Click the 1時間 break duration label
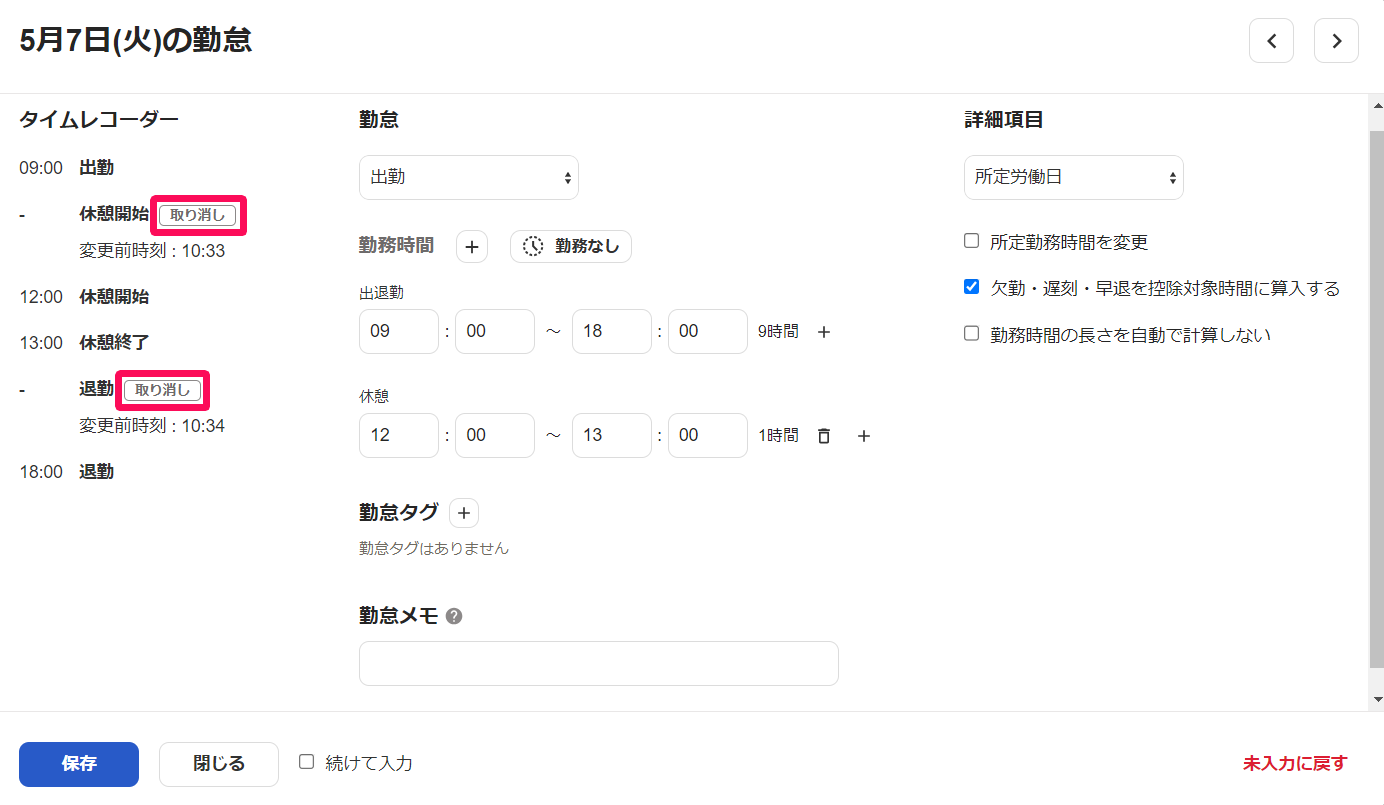The image size is (1384, 805). (778, 436)
